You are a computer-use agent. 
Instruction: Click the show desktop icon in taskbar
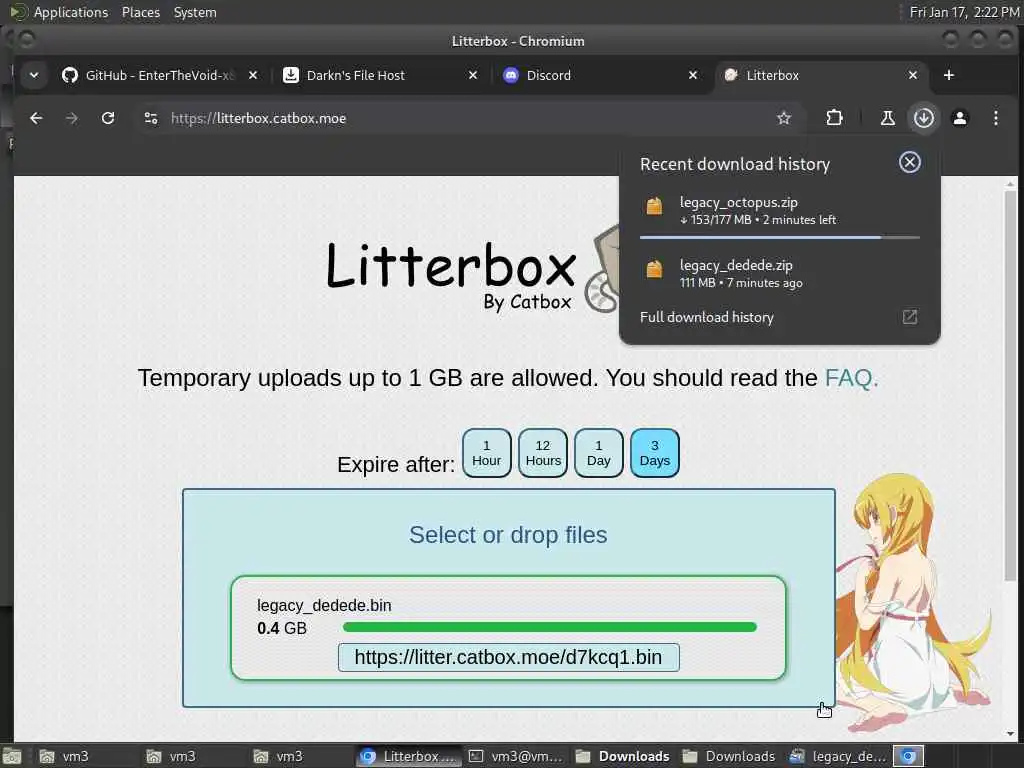pos(12,756)
